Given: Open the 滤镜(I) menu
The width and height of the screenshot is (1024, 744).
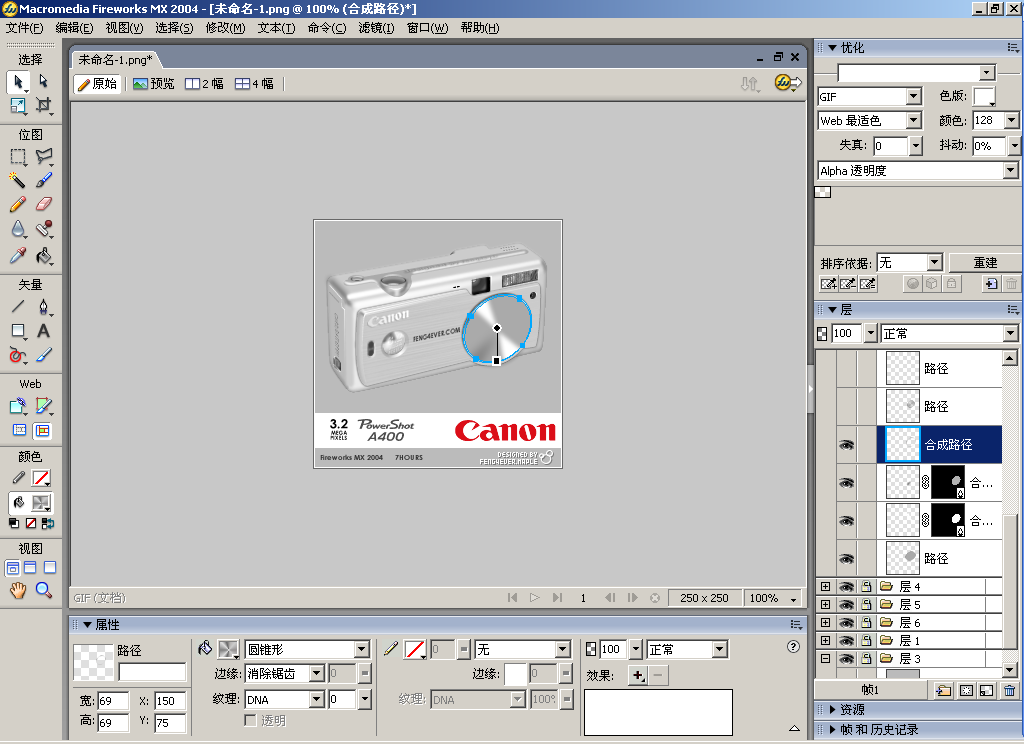Looking at the screenshot, I should (376, 27).
